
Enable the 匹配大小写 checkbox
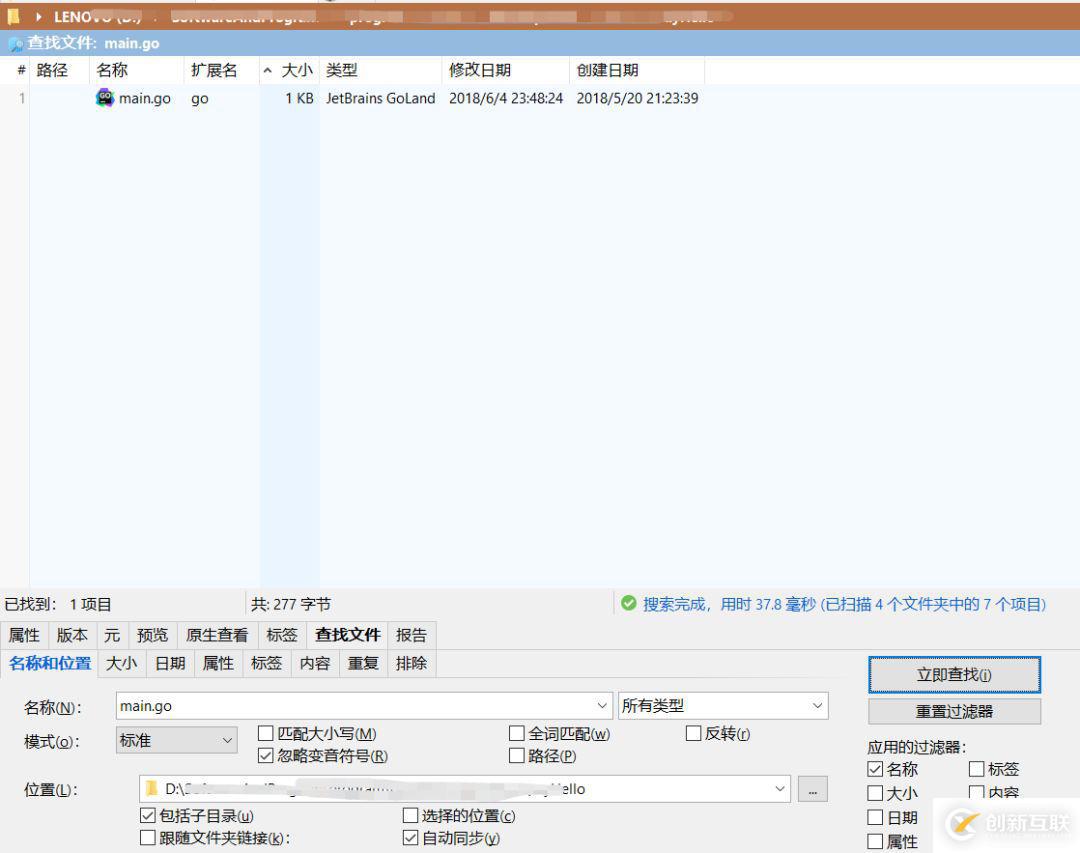265,733
